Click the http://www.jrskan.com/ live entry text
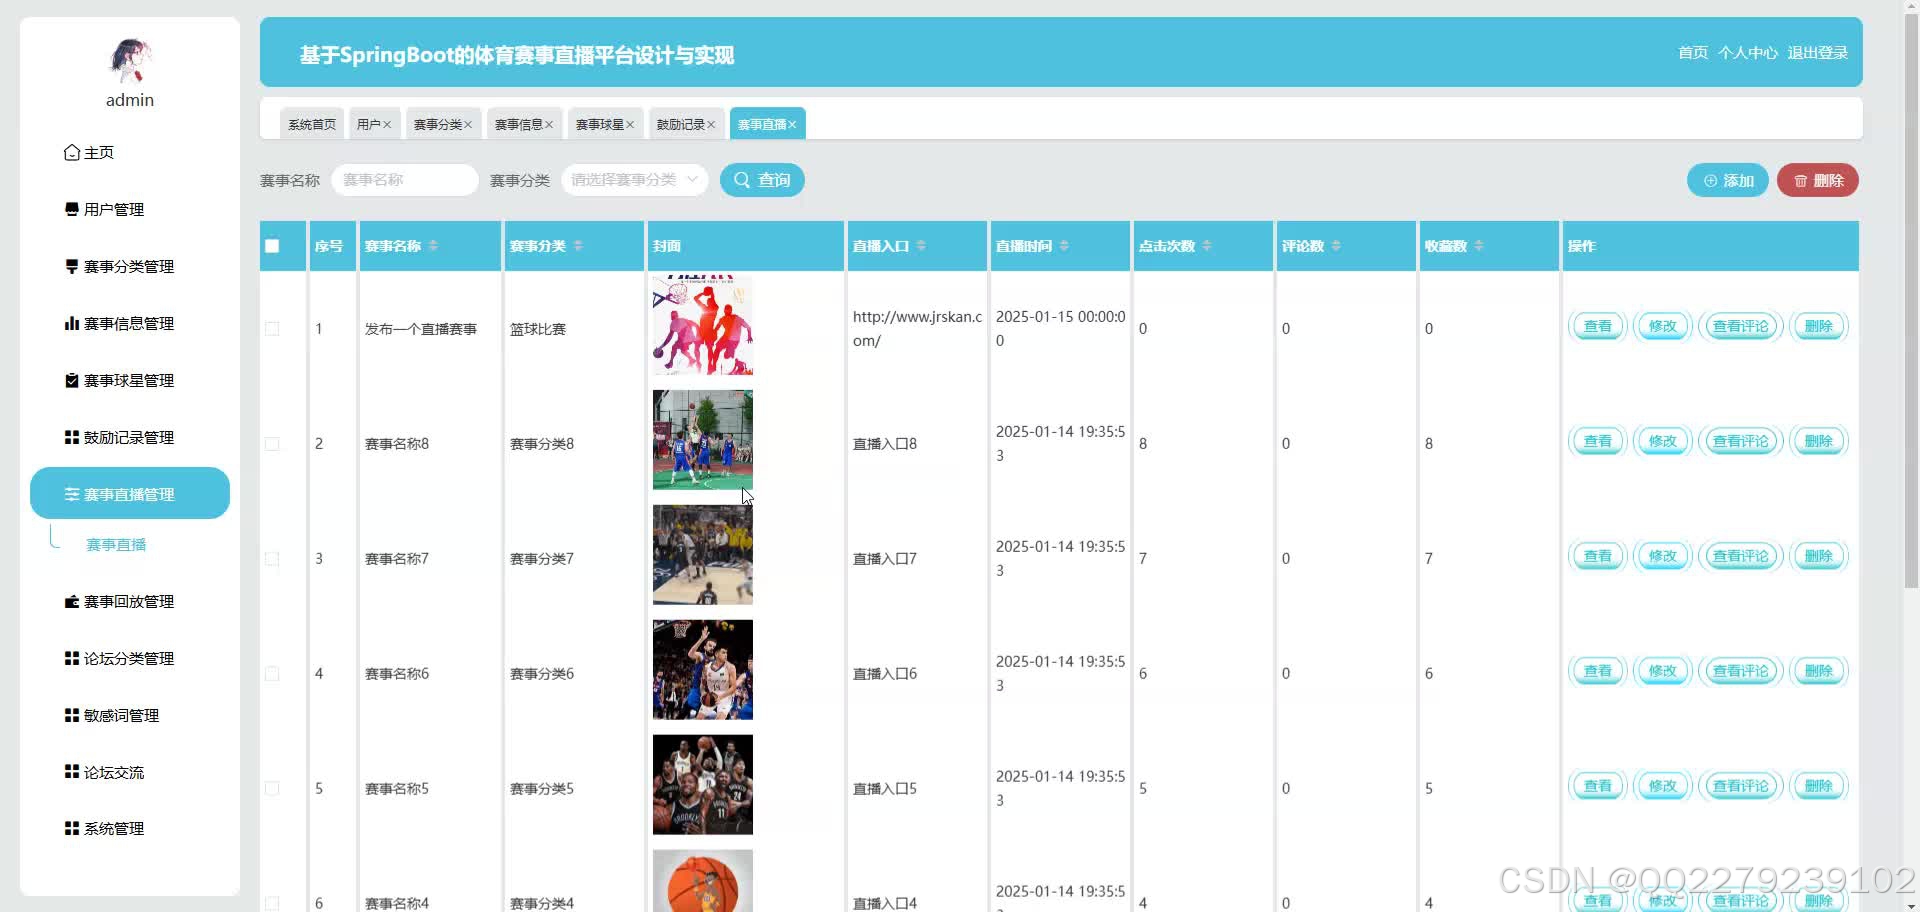This screenshot has height=912, width=1920. tap(917, 329)
